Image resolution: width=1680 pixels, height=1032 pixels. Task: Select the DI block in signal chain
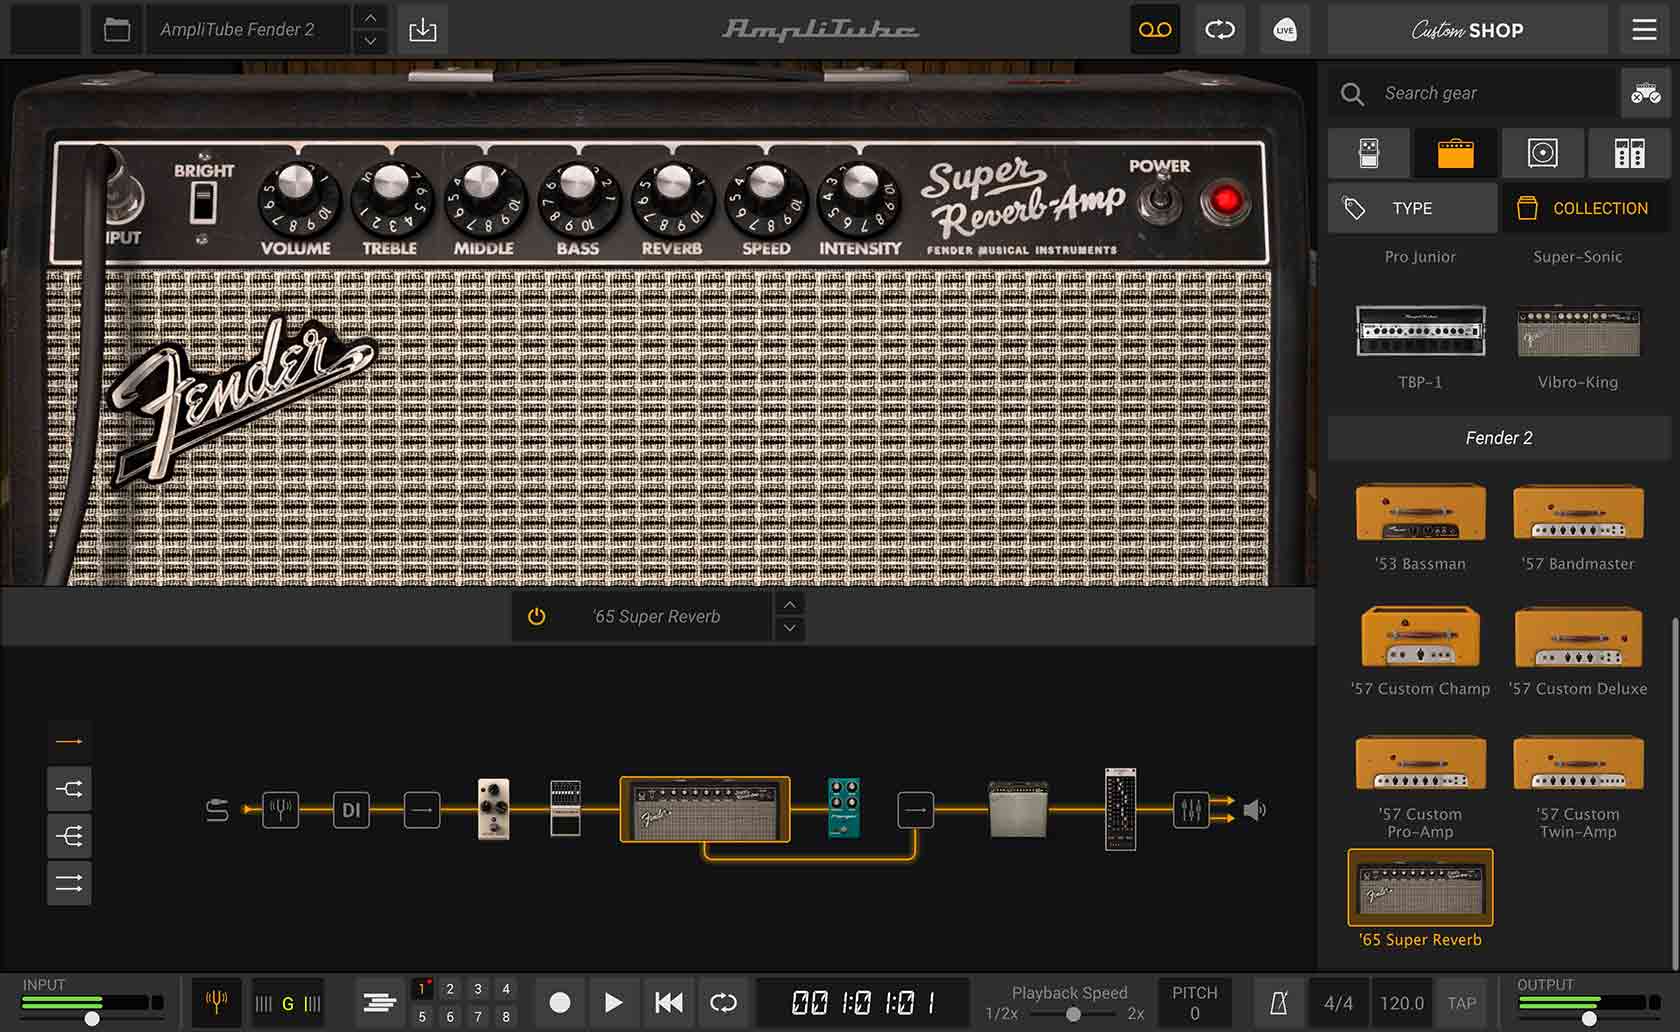351,809
